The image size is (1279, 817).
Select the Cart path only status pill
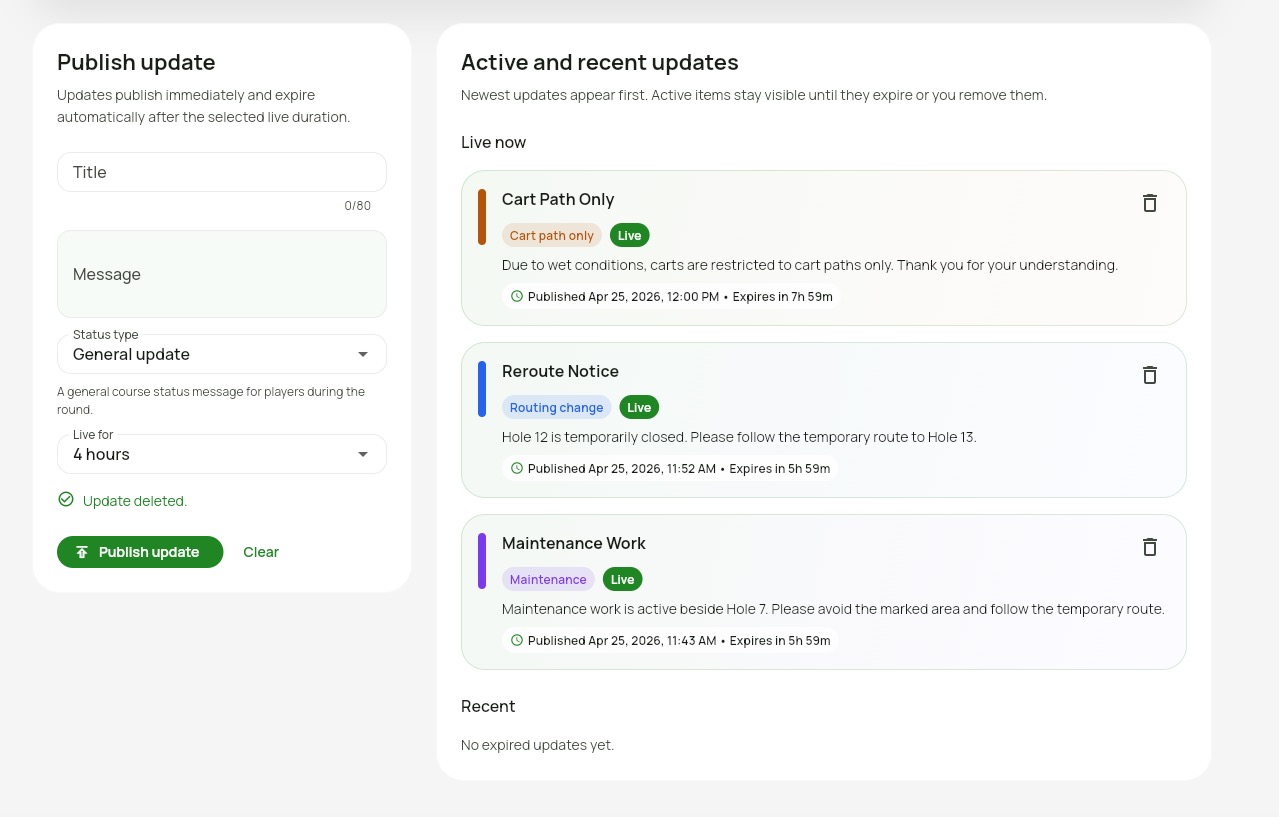(x=551, y=235)
